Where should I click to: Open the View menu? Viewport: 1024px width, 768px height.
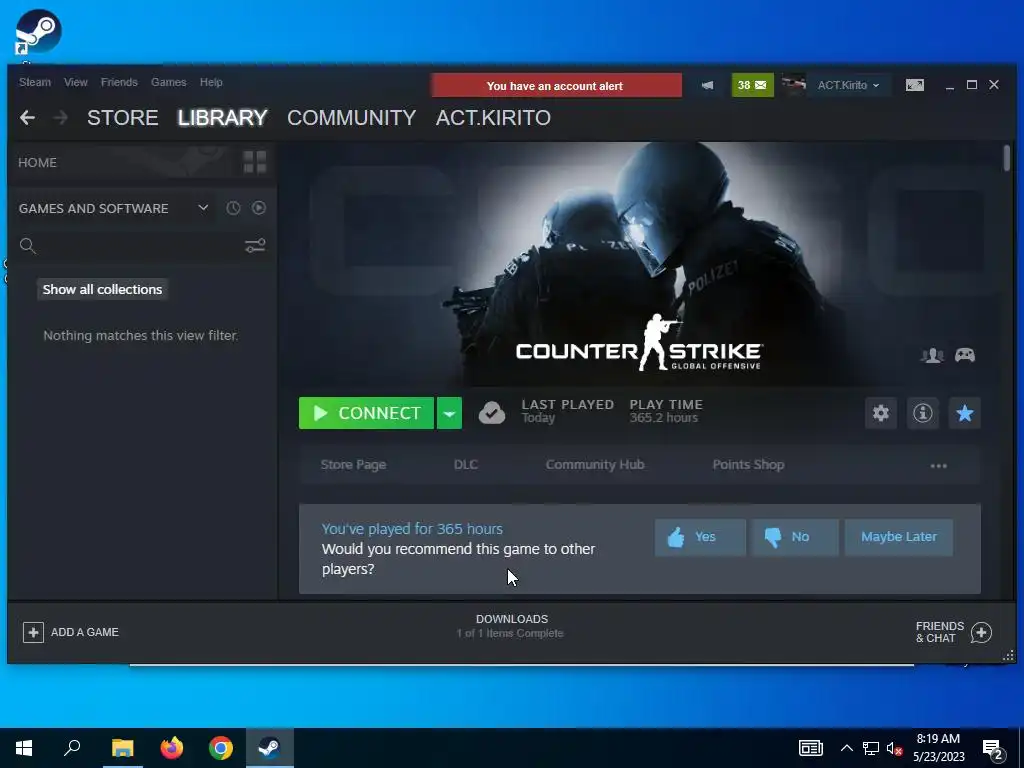[x=76, y=82]
